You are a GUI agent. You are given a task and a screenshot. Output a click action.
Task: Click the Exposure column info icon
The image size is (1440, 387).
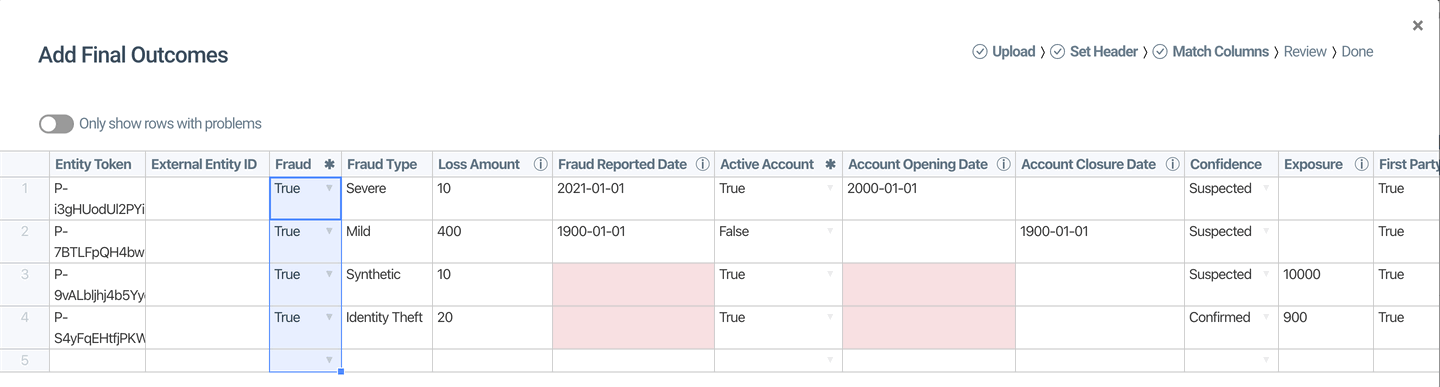(x=1361, y=164)
